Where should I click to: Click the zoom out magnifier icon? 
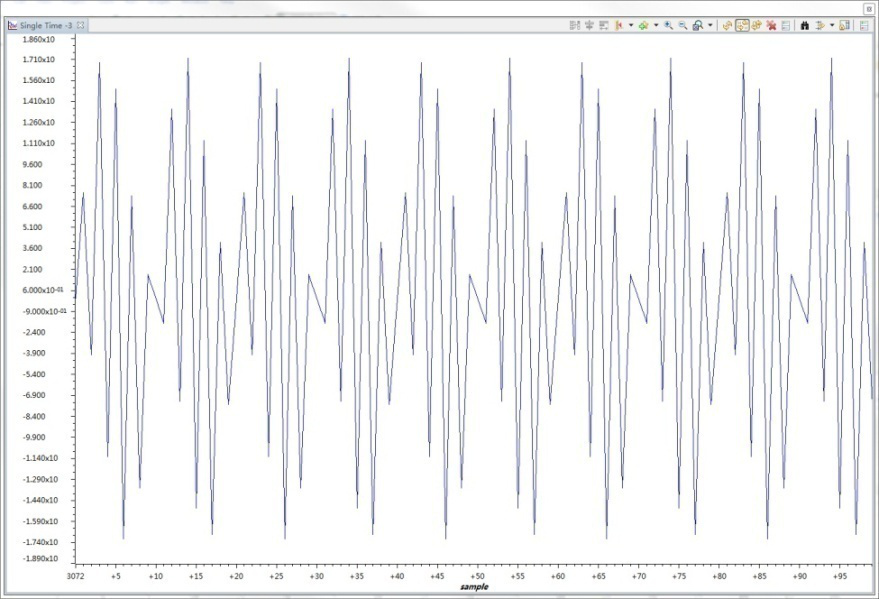pyautogui.click(x=683, y=25)
